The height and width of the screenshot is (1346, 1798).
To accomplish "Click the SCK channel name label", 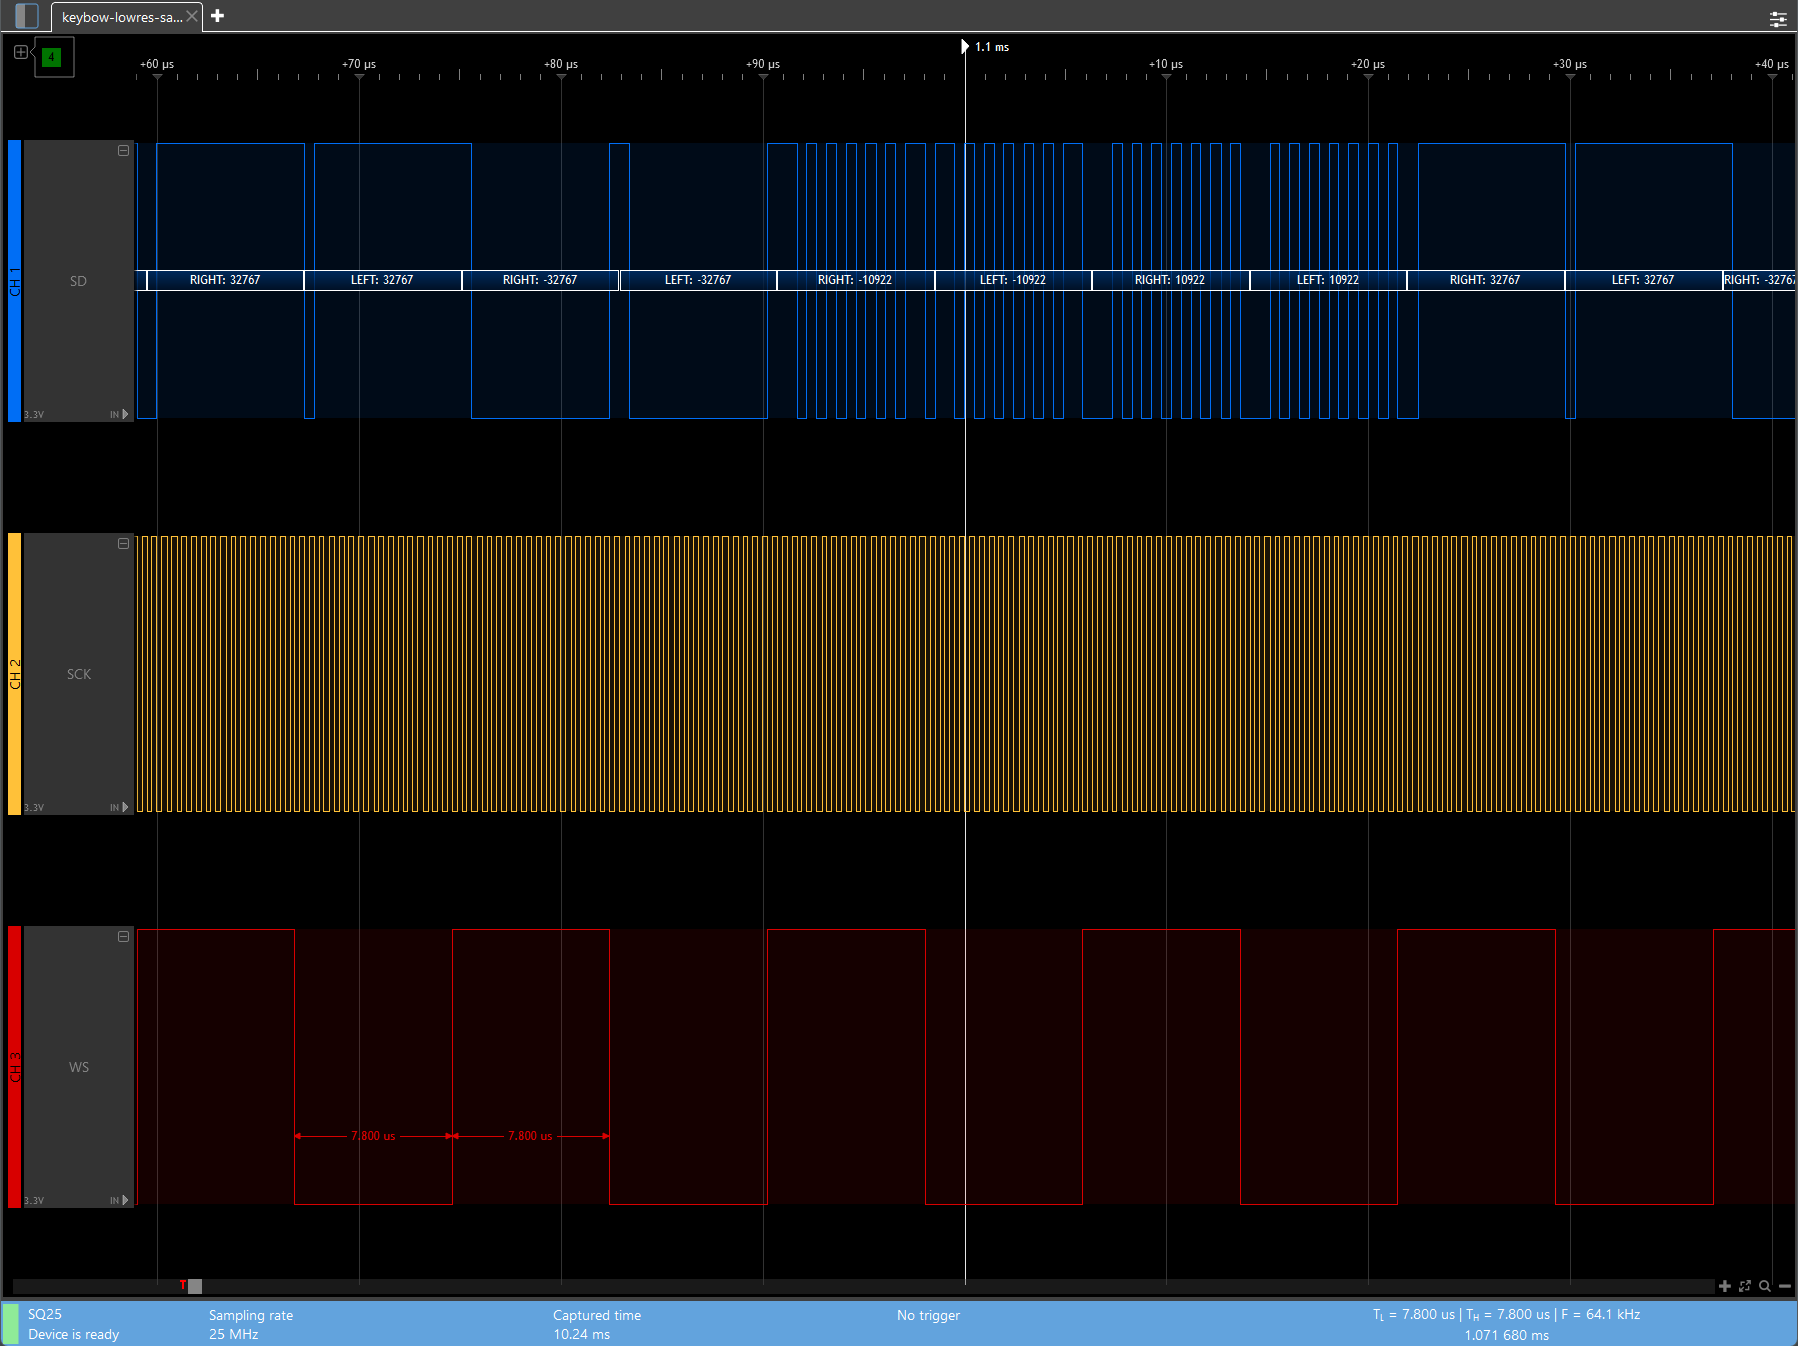I will (x=79, y=674).
